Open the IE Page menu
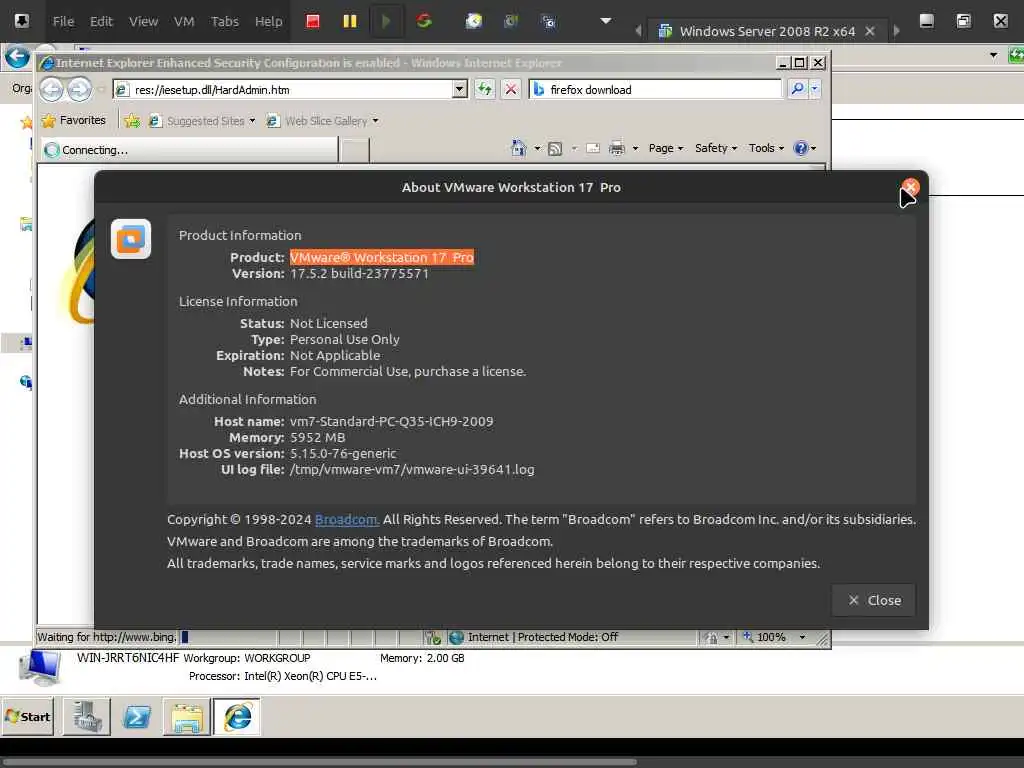 tap(666, 148)
